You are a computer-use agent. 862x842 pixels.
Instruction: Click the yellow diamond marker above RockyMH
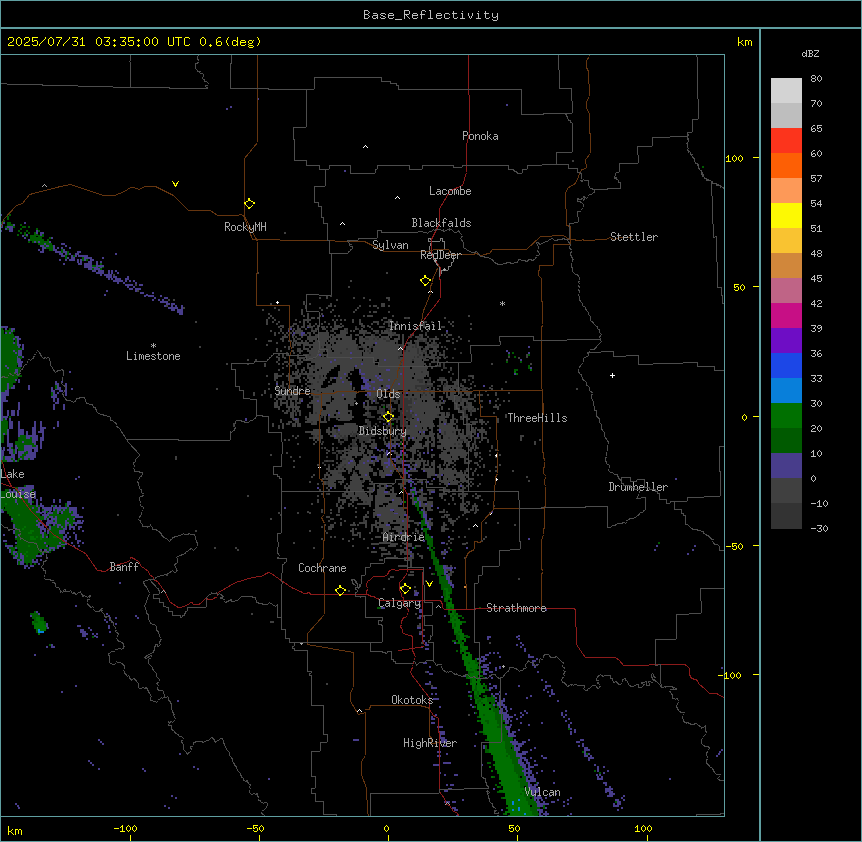point(250,204)
